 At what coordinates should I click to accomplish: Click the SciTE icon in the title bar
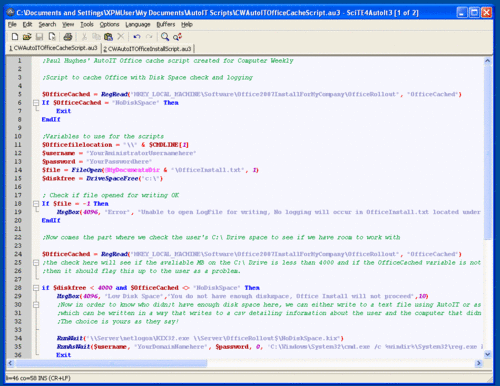click(x=11, y=13)
